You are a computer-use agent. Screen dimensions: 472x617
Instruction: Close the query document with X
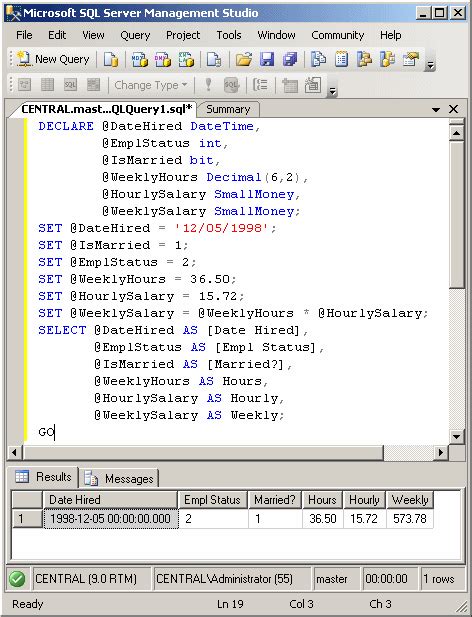point(454,109)
